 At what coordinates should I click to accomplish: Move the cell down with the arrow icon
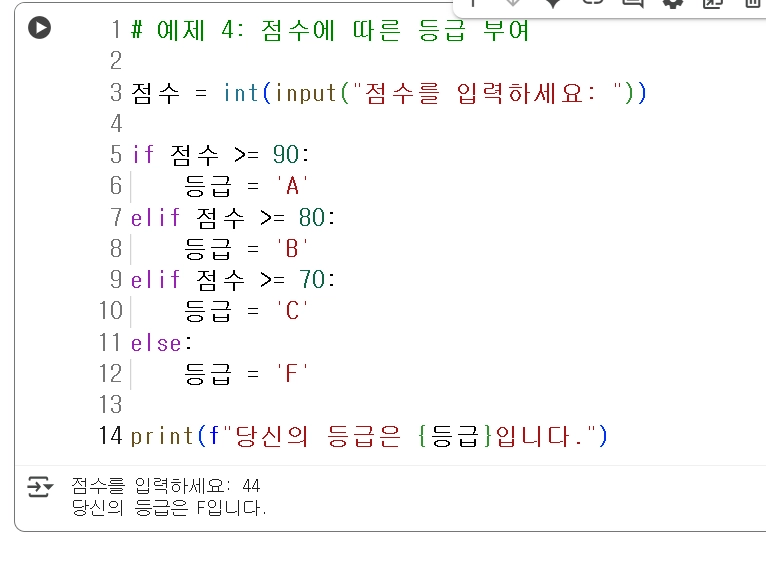(513, 2)
